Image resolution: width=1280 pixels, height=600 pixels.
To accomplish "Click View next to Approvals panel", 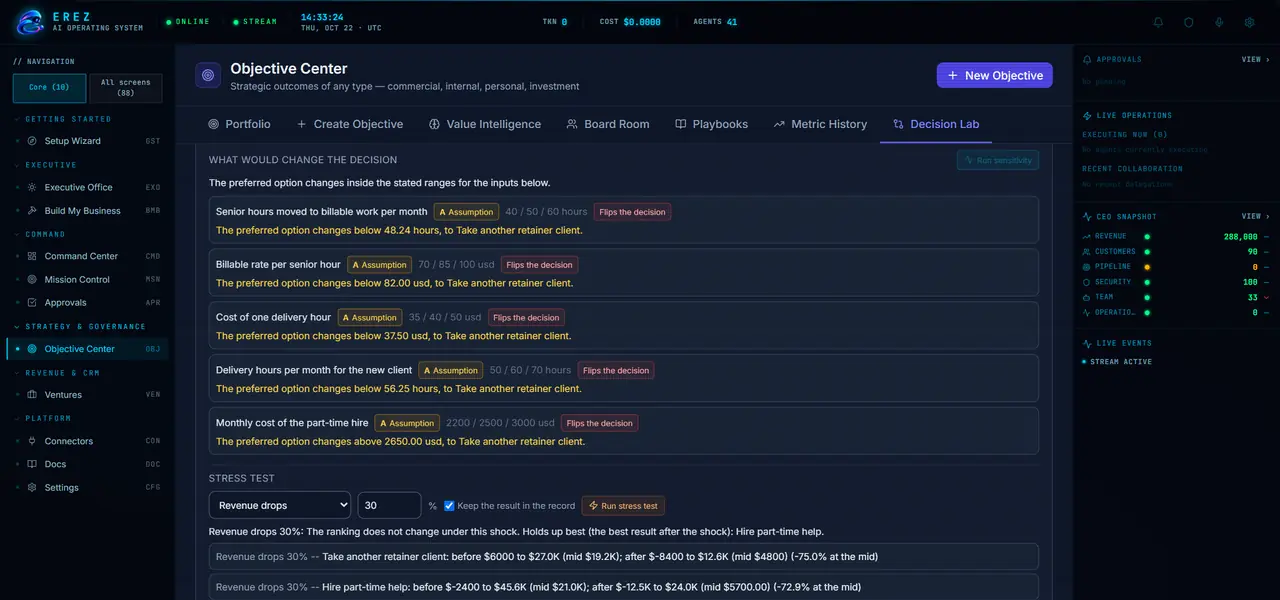I will [1255, 60].
